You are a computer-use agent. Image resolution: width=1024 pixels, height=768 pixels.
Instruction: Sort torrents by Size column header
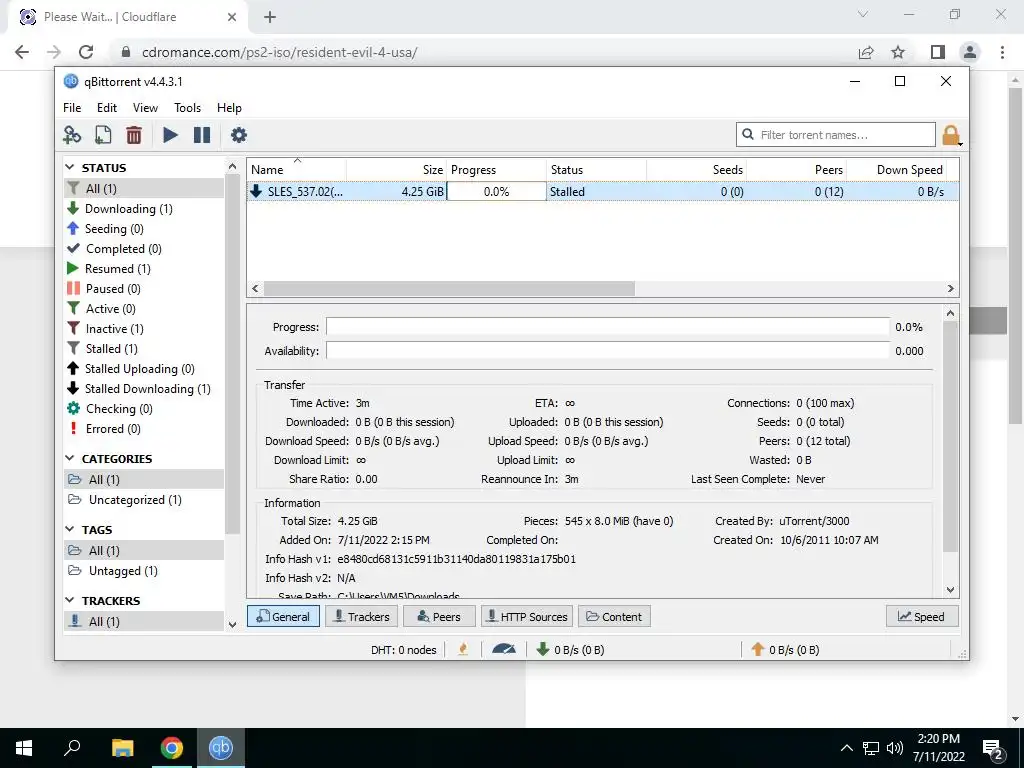pos(396,170)
